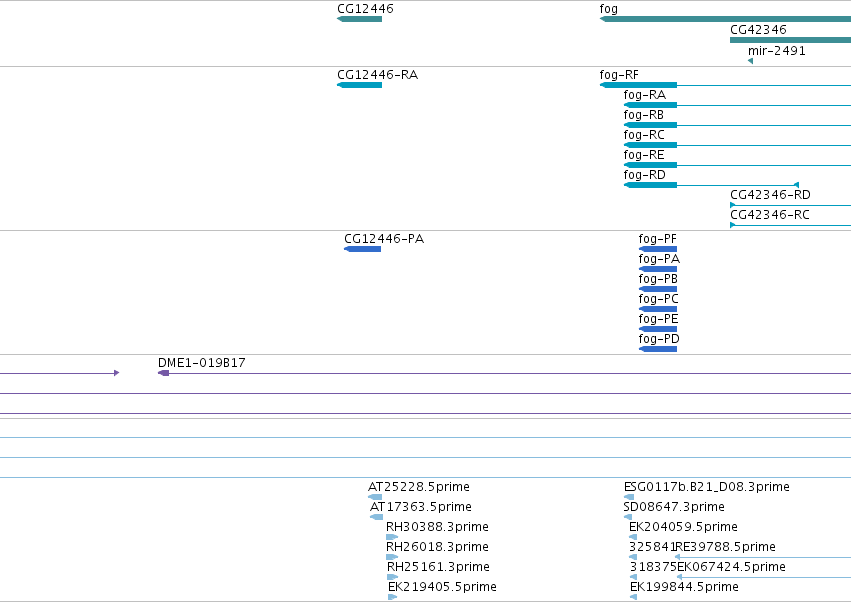Click the CG12446-RA transcript bar
The image size is (851, 602).
click(359, 85)
